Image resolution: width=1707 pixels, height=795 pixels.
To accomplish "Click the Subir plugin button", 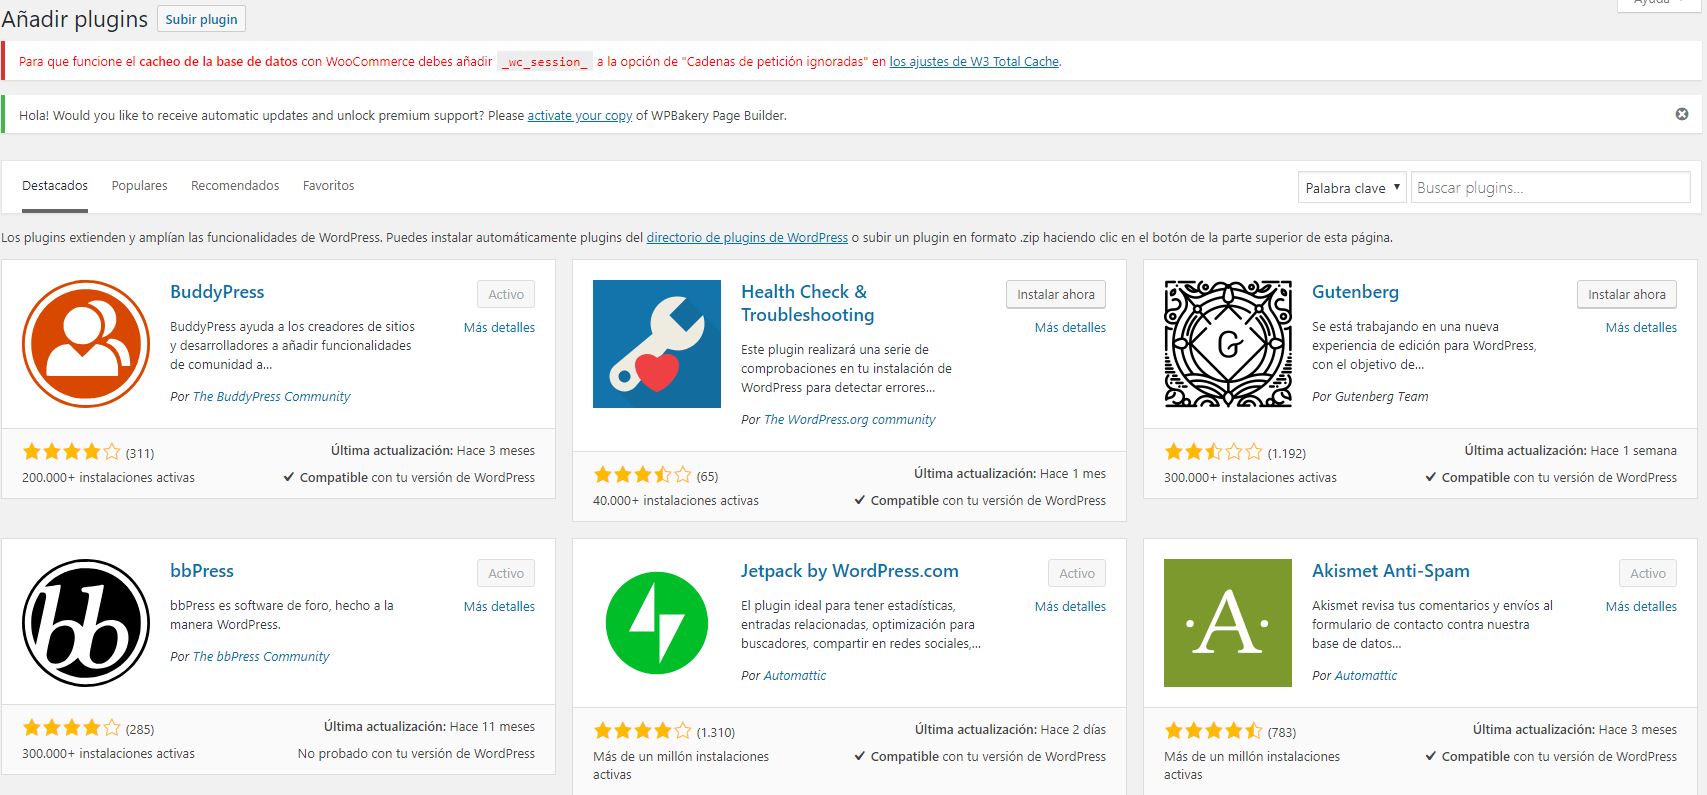I will [x=201, y=19].
